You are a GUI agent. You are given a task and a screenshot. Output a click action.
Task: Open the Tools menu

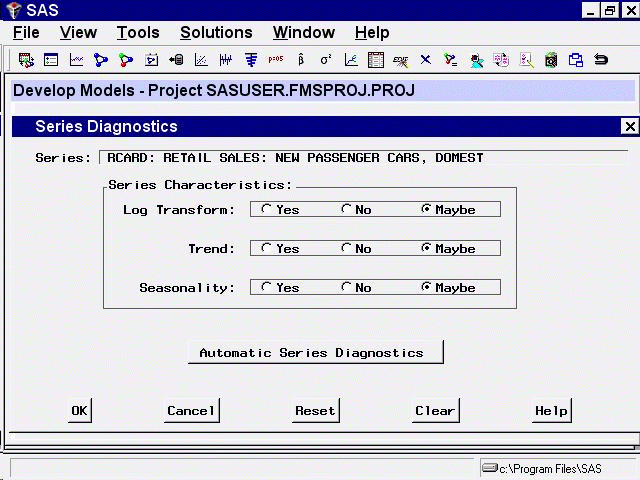pyautogui.click(x=138, y=33)
